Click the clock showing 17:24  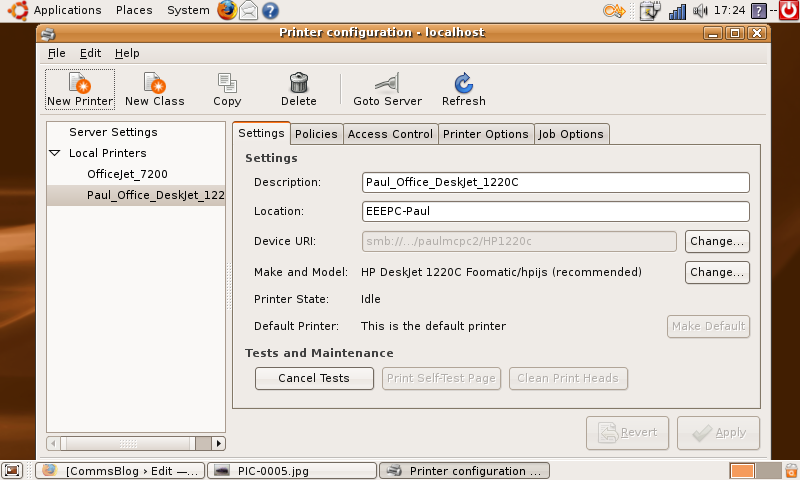[729, 10]
